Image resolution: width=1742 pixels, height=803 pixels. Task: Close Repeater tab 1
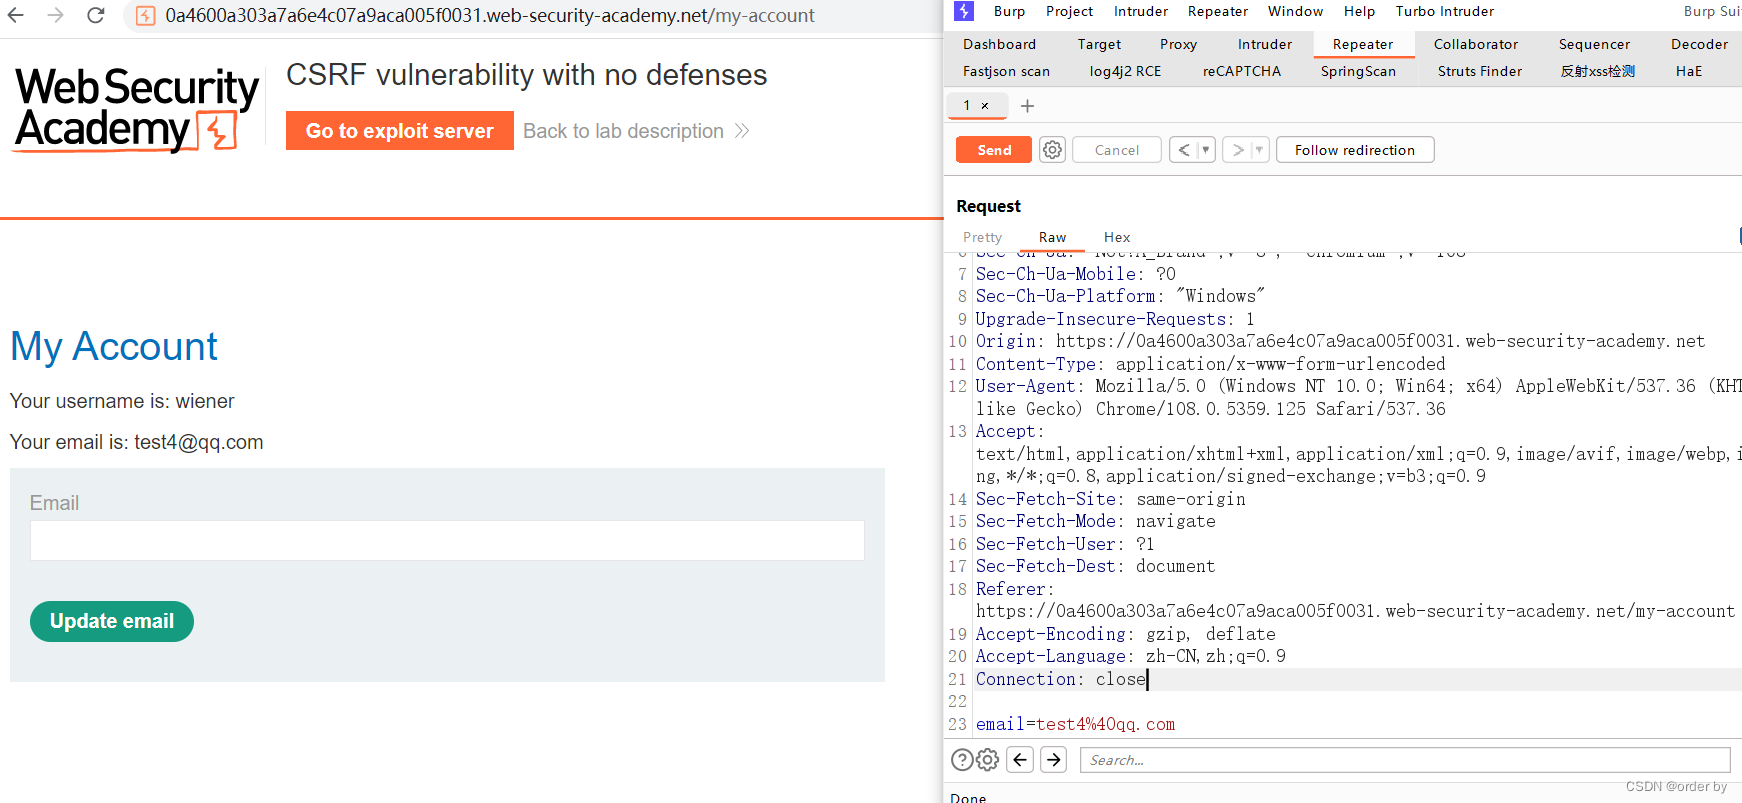(x=985, y=106)
